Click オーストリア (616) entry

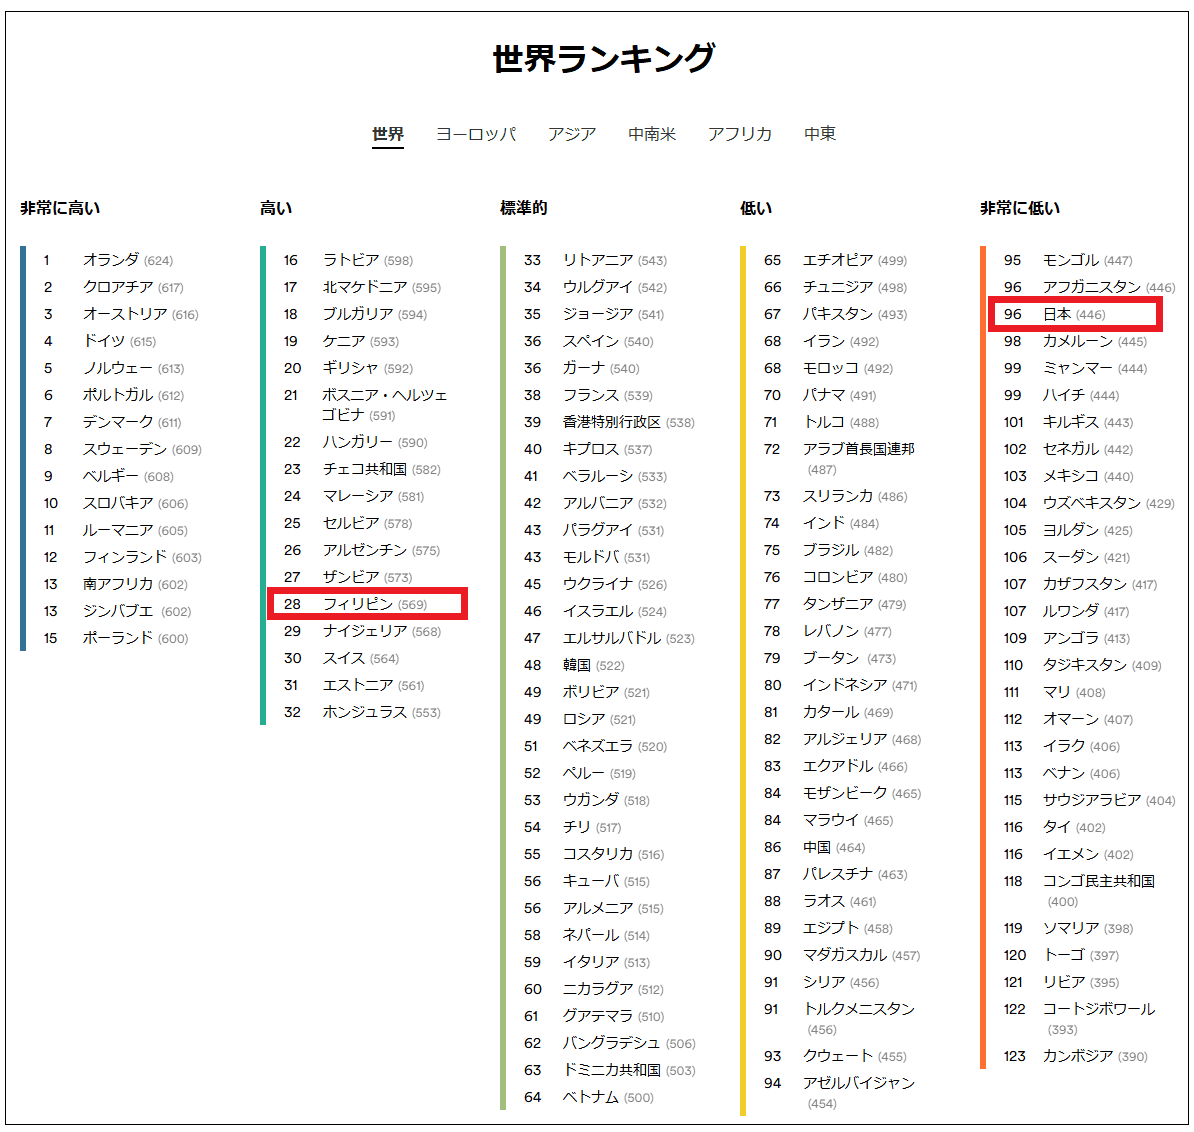pyautogui.click(x=141, y=314)
